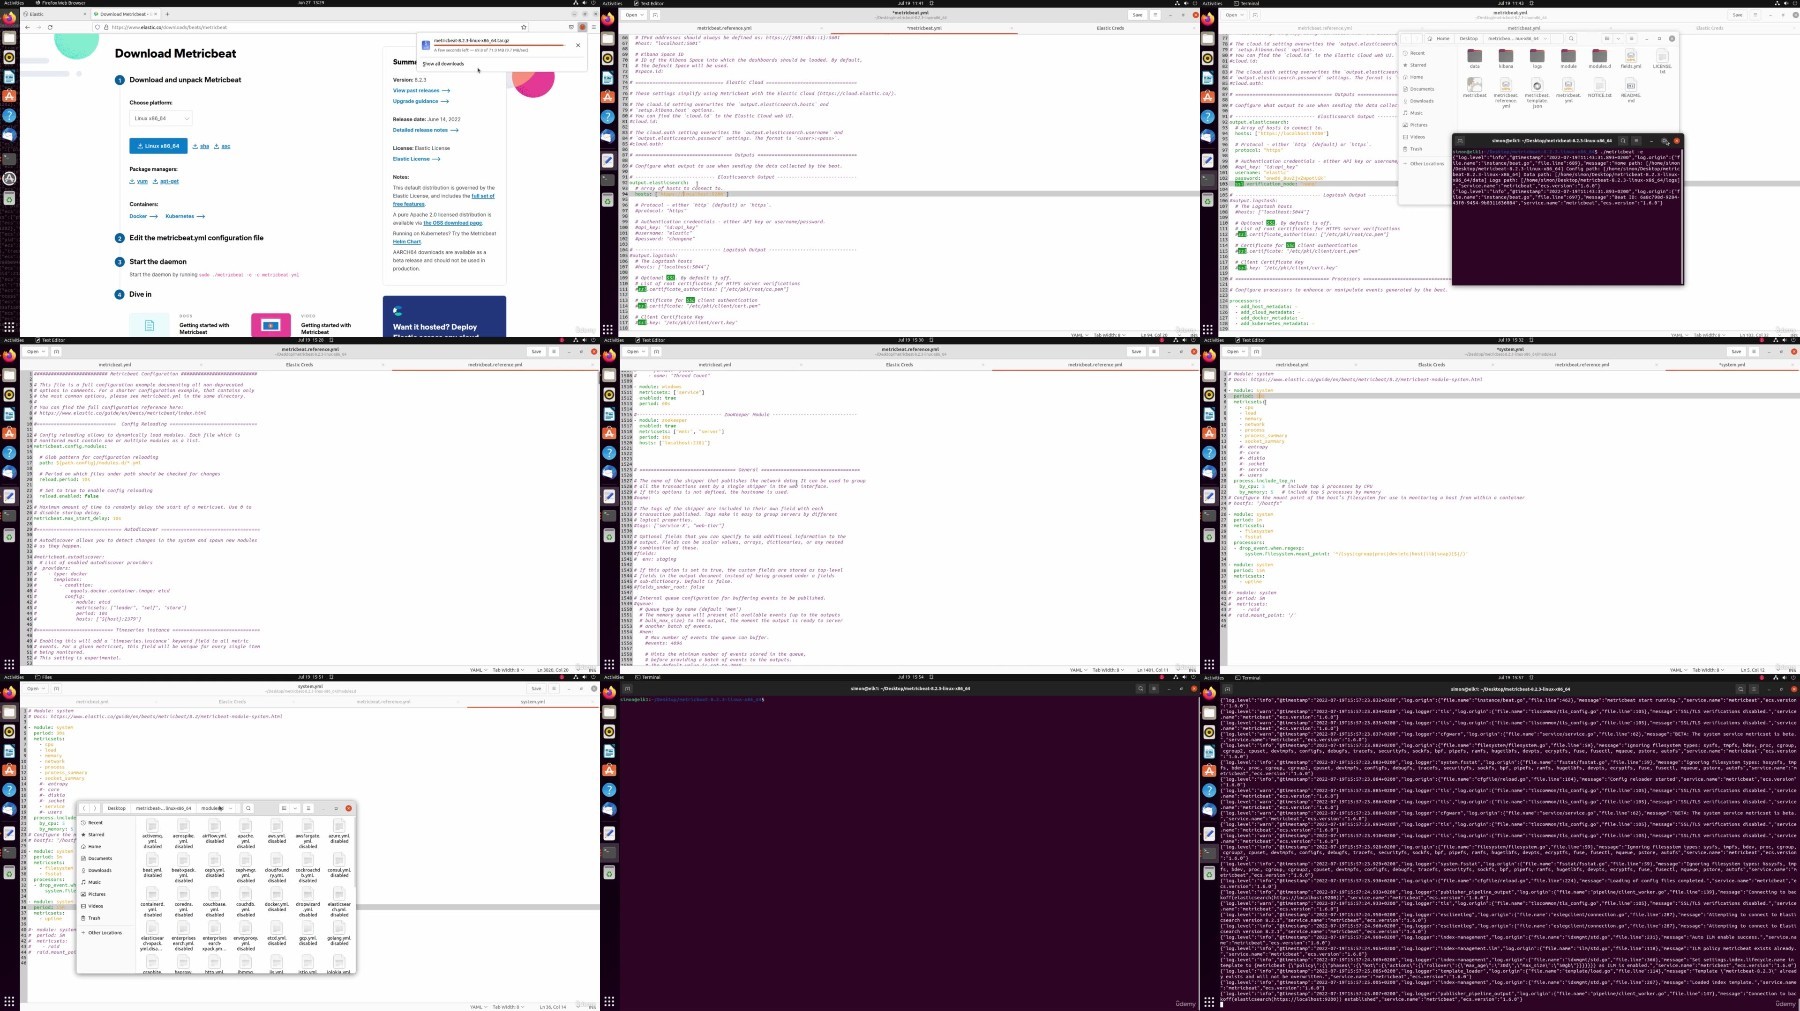Select the 'NOTICE.txt' file in Files
The image size is (1800, 1011).
[1600, 89]
